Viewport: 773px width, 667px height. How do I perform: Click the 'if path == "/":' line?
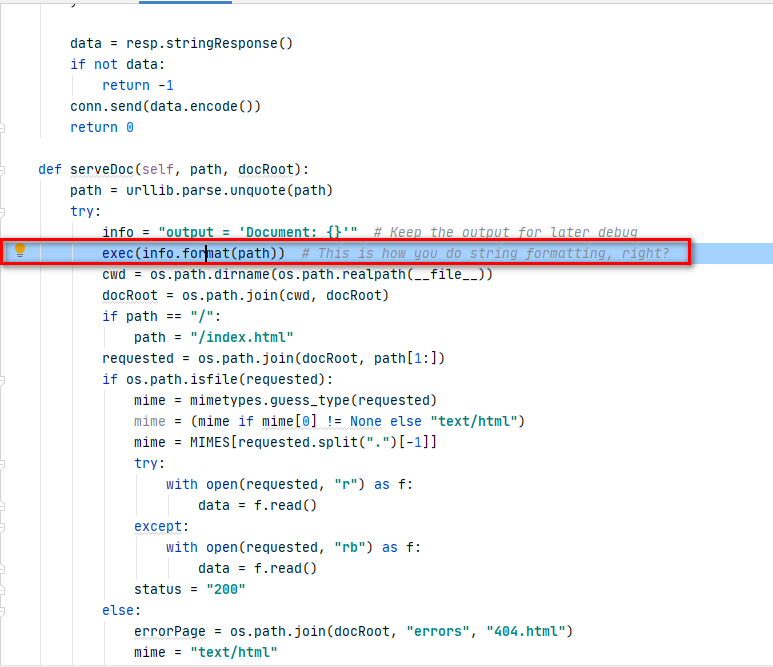[x=162, y=316]
